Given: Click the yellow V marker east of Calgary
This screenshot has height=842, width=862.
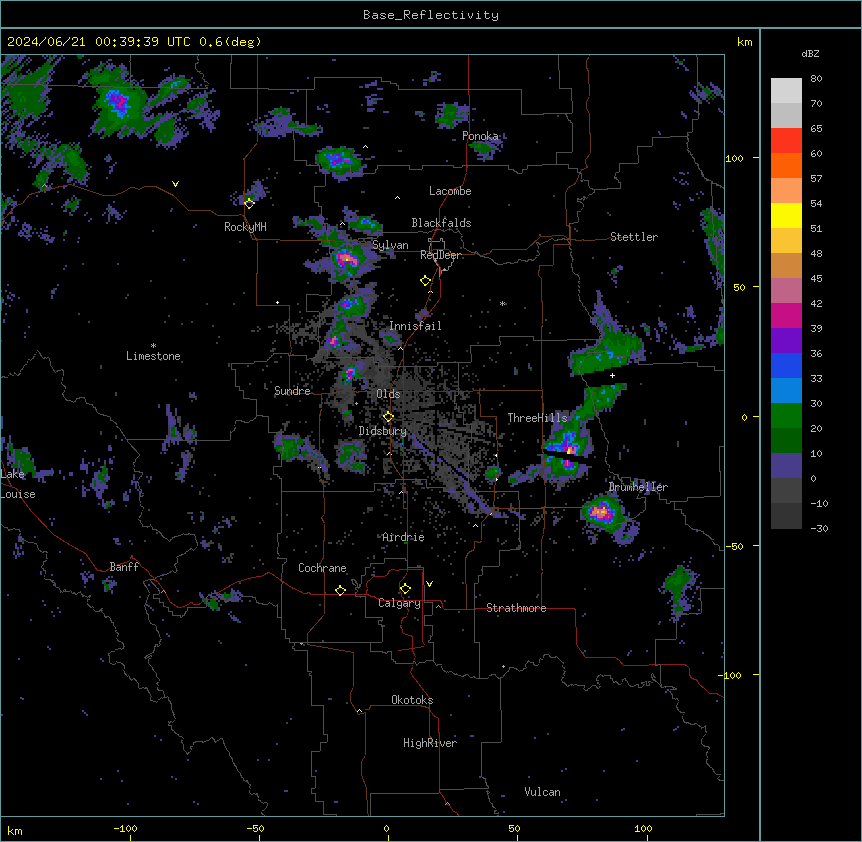Looking at the screenshot, I should [429, 584].
